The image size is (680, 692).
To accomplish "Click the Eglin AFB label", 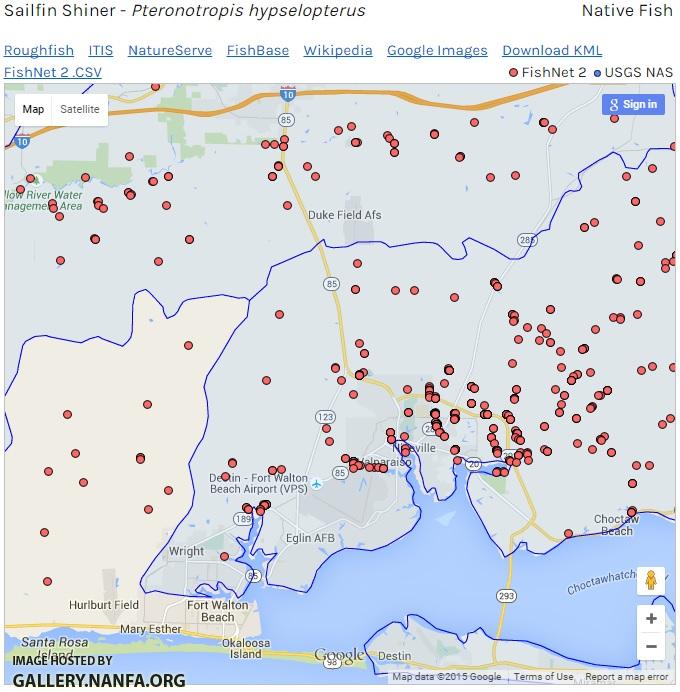I will [310, 538].
